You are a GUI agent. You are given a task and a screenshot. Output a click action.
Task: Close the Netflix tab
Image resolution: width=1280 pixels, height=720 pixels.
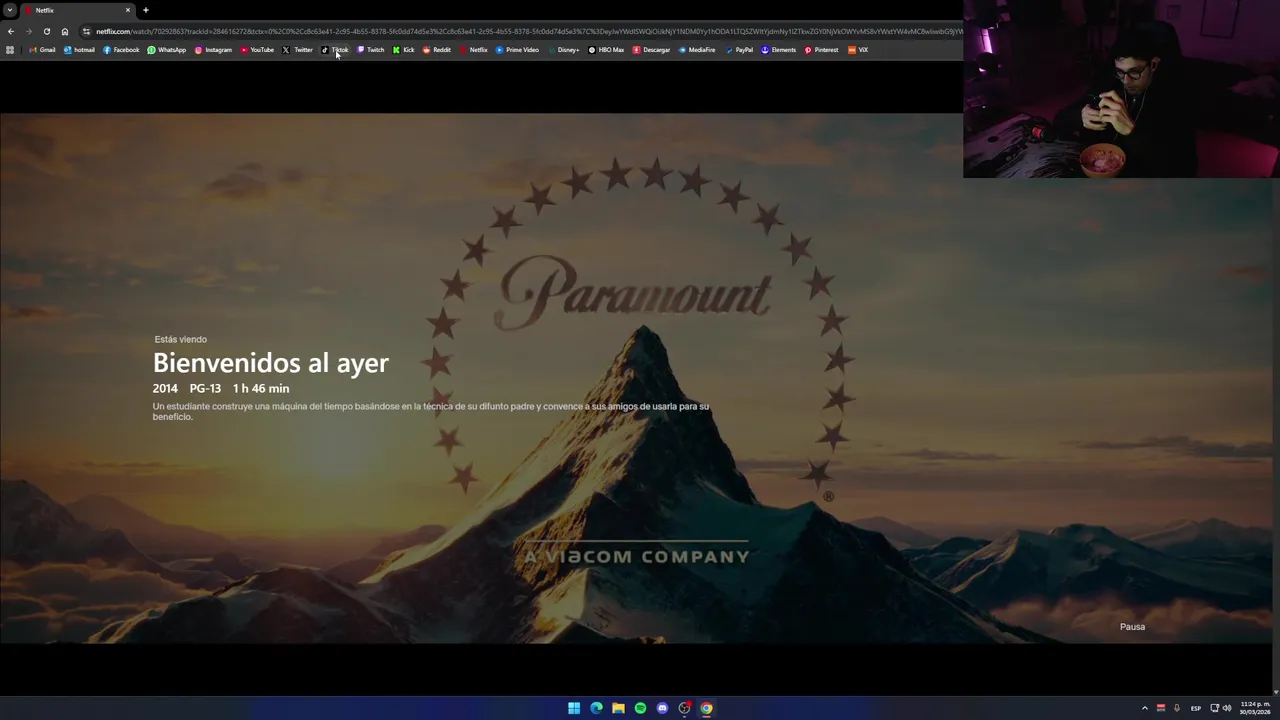pyautogui.click(x=128, y=10)
